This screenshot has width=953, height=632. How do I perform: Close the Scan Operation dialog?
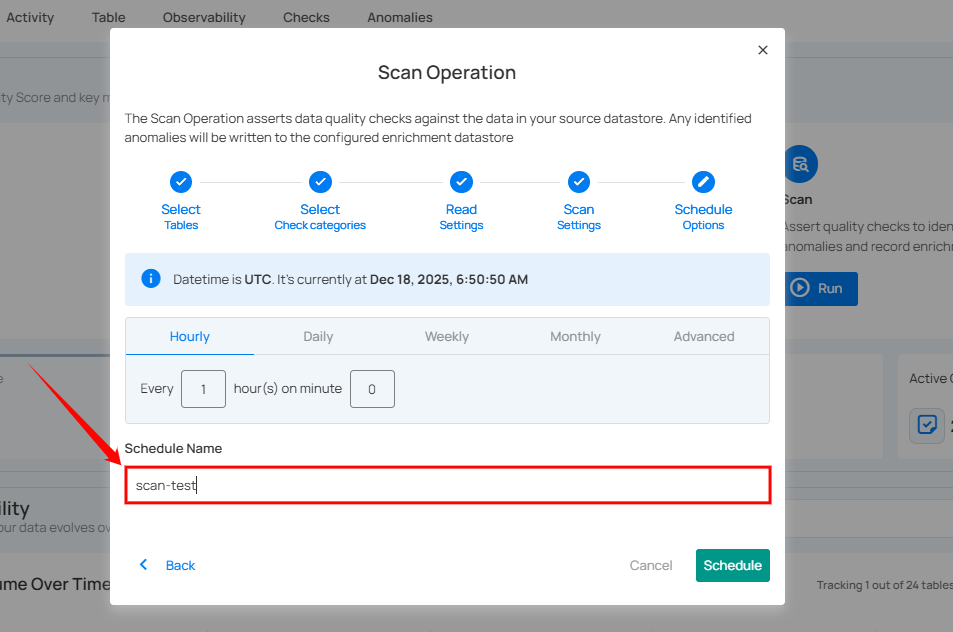(763, 50)
